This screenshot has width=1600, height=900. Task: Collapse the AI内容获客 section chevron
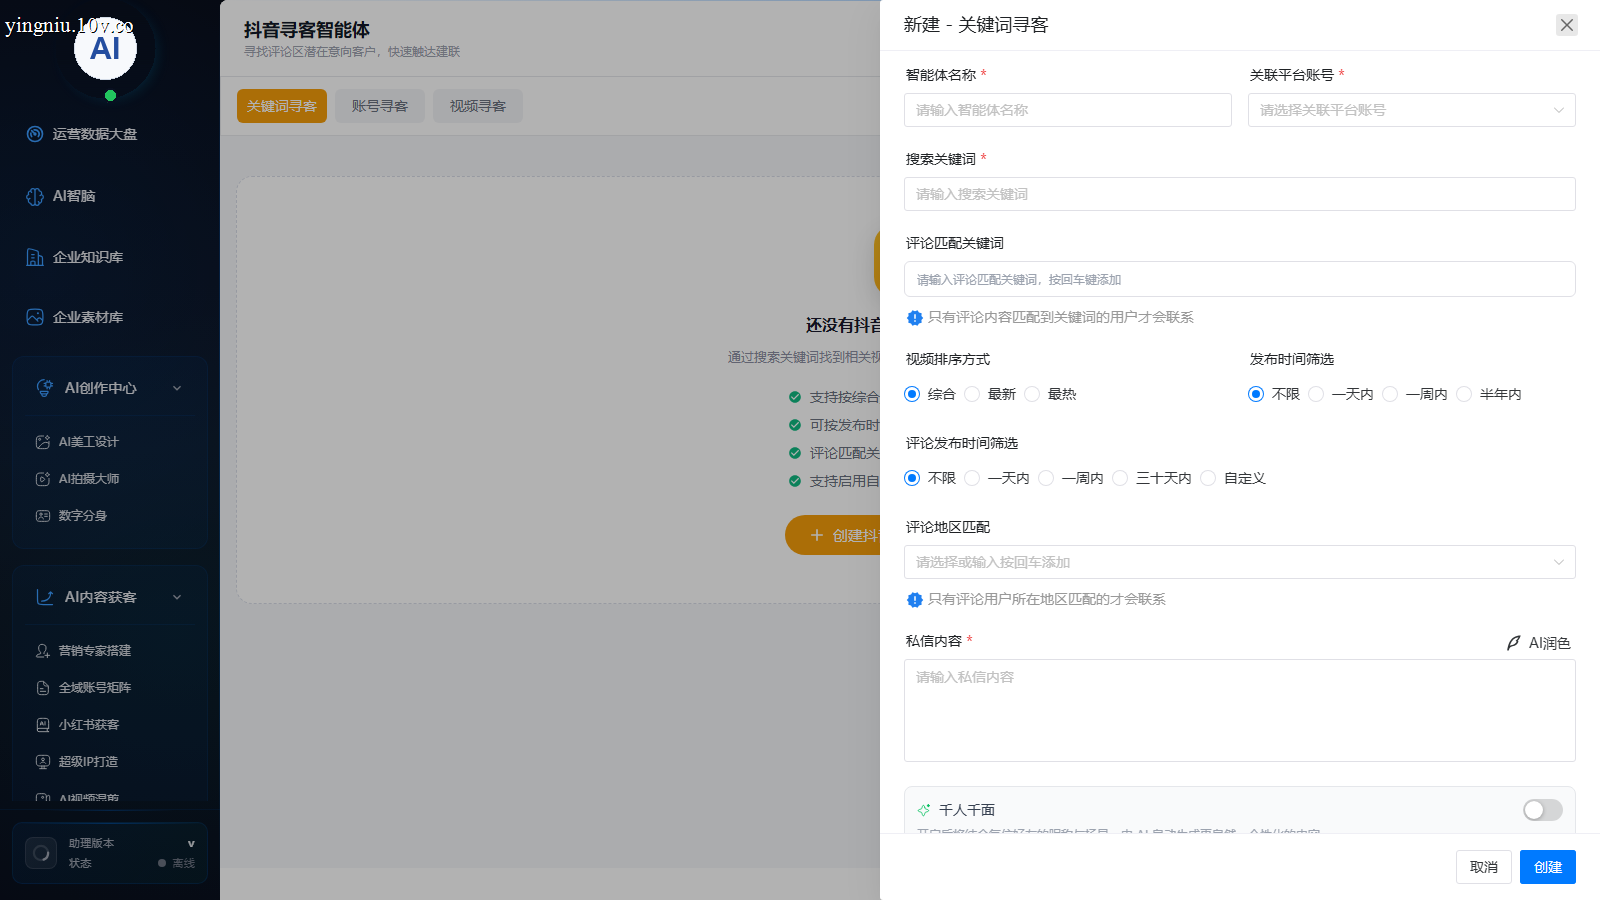point(177,597)
